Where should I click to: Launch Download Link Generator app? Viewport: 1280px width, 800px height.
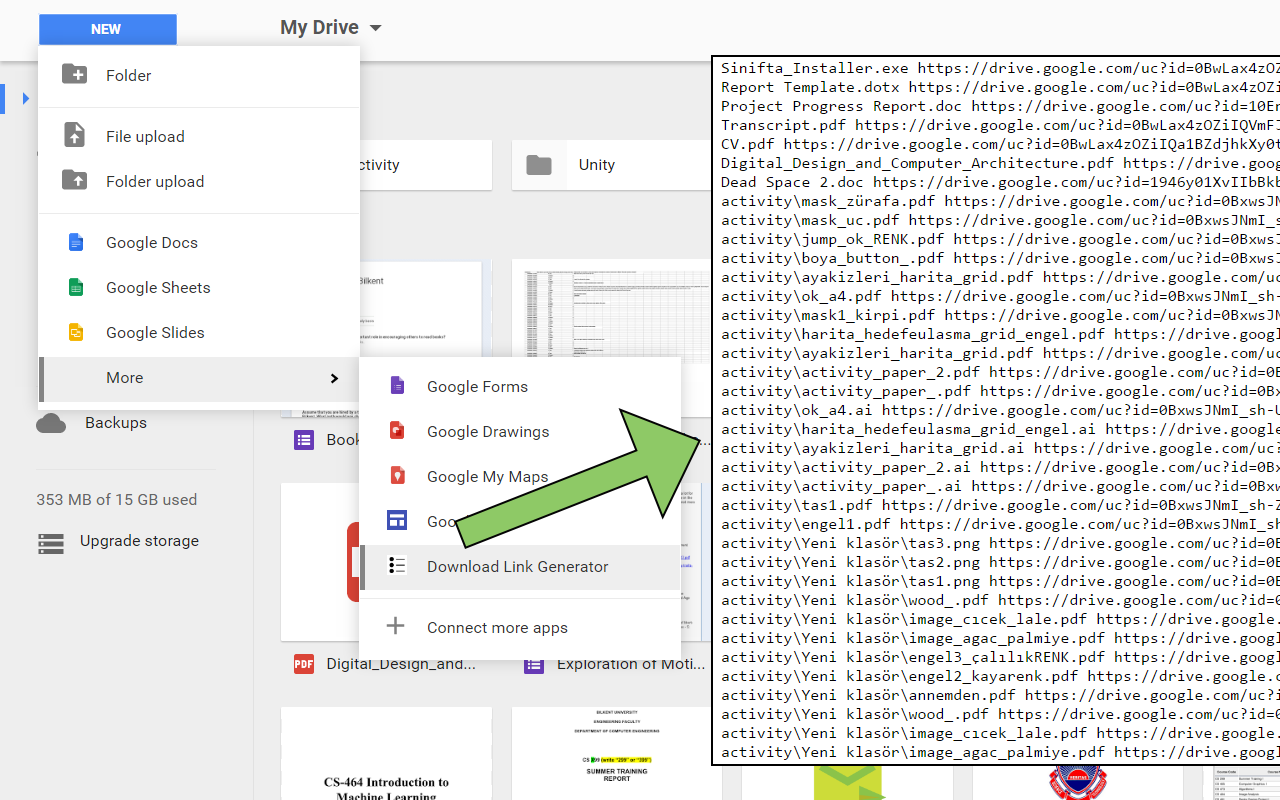click(x=520, y=566)
